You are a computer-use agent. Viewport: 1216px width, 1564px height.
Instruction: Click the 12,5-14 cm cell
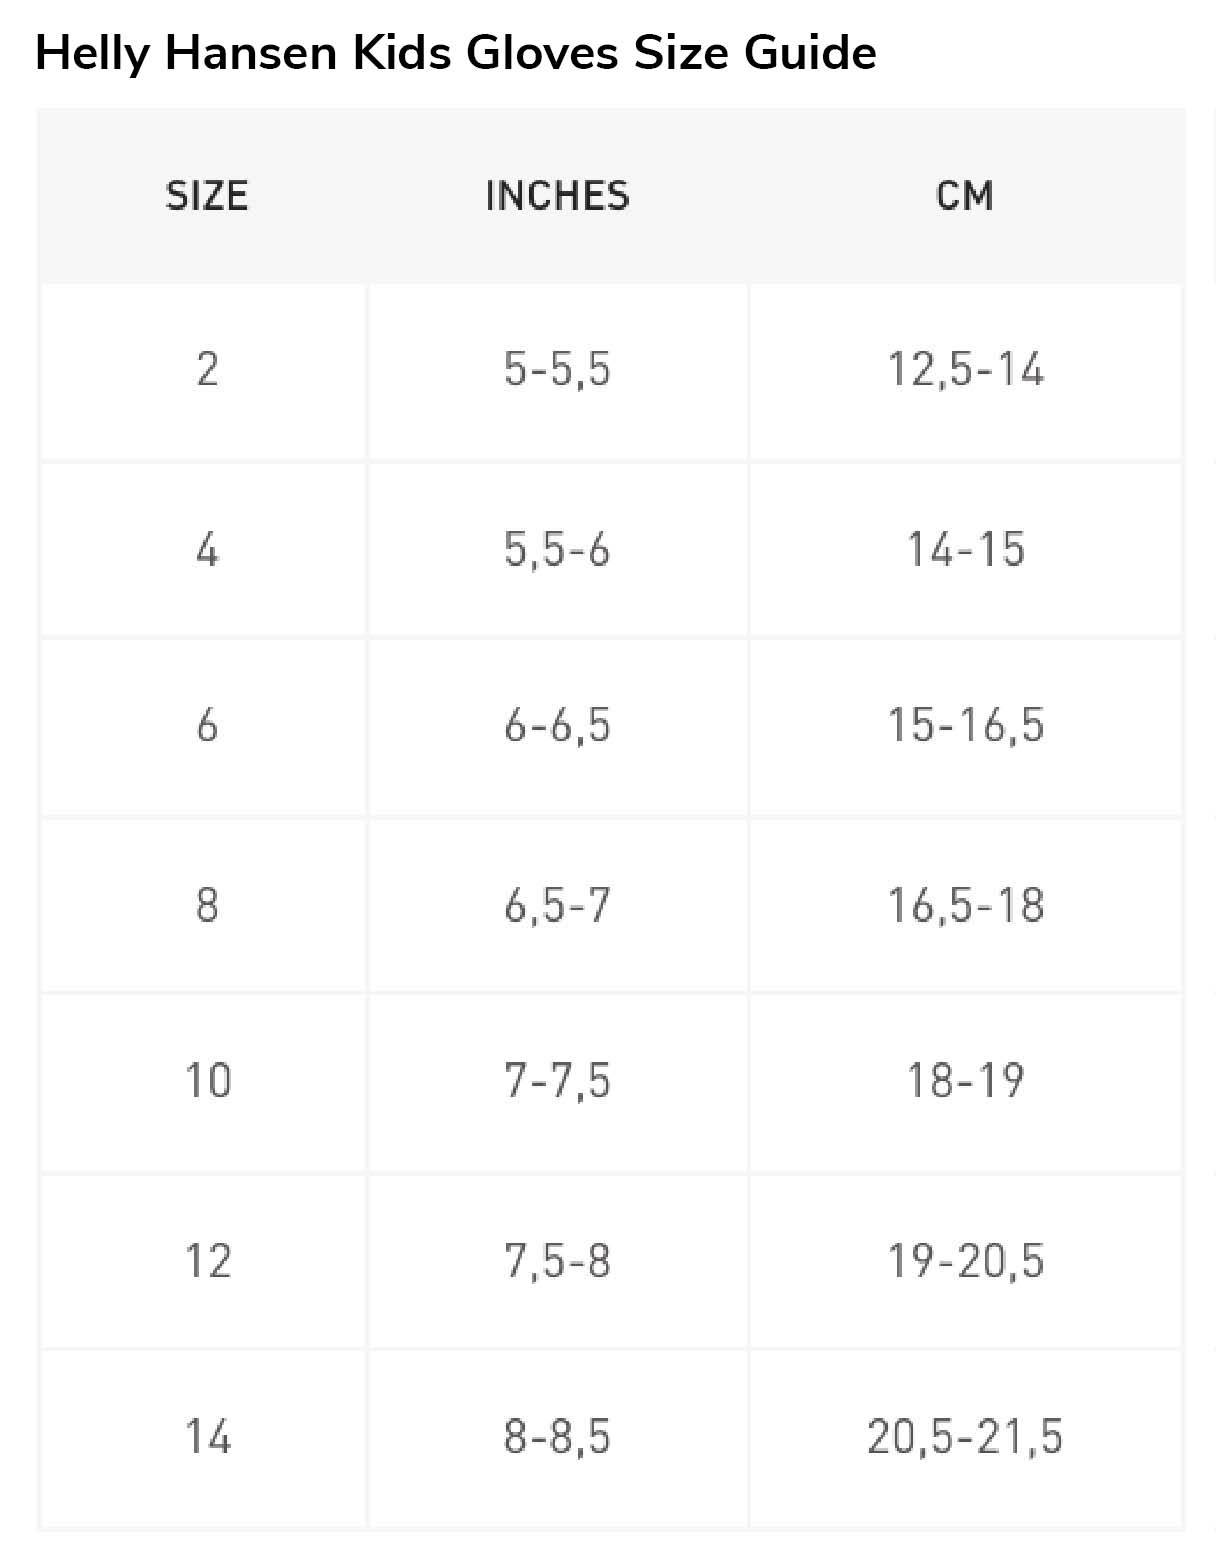966,371
